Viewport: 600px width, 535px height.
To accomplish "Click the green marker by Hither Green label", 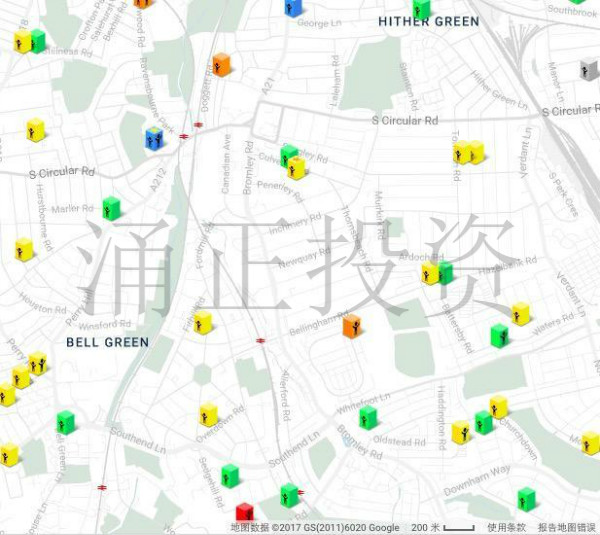I will point(421,9).
